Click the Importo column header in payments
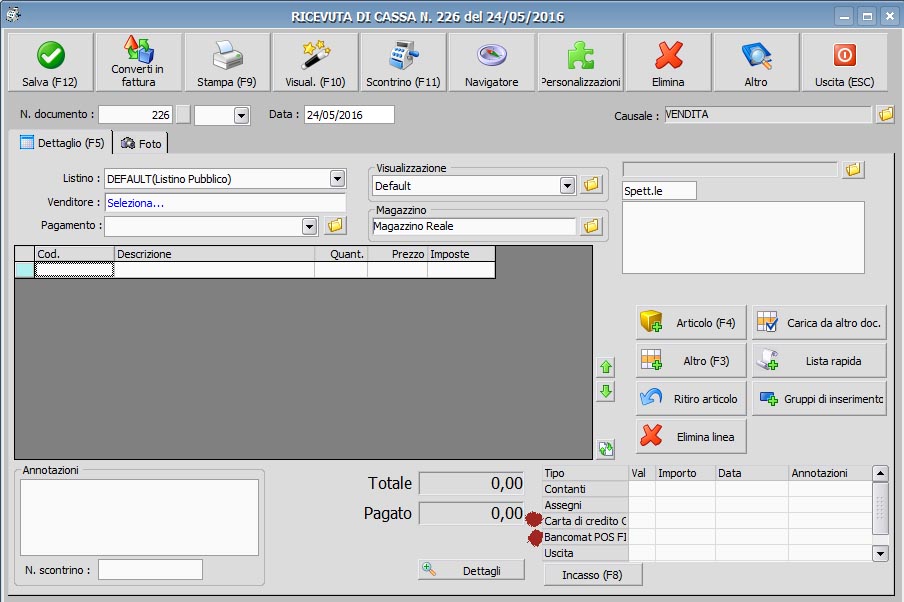 click(x=685, y=473)
